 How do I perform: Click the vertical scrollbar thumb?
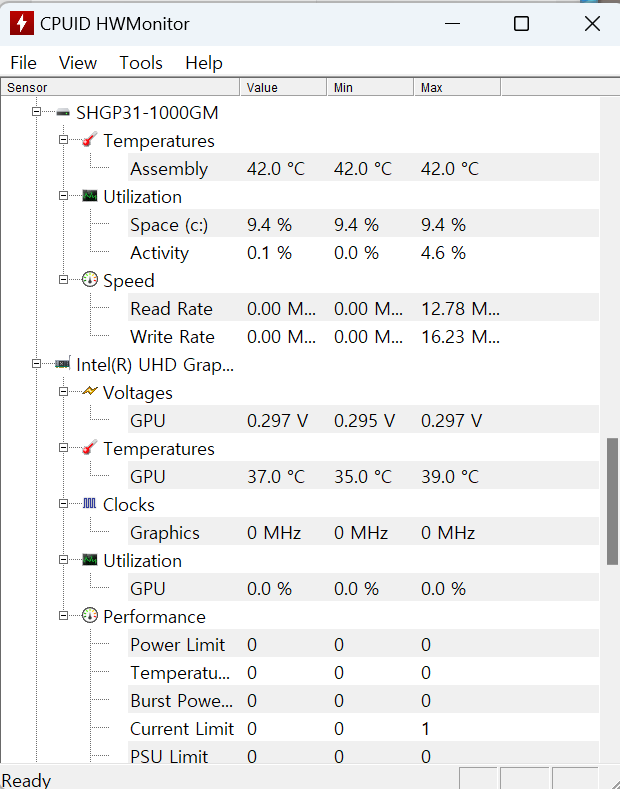[612, 500]
